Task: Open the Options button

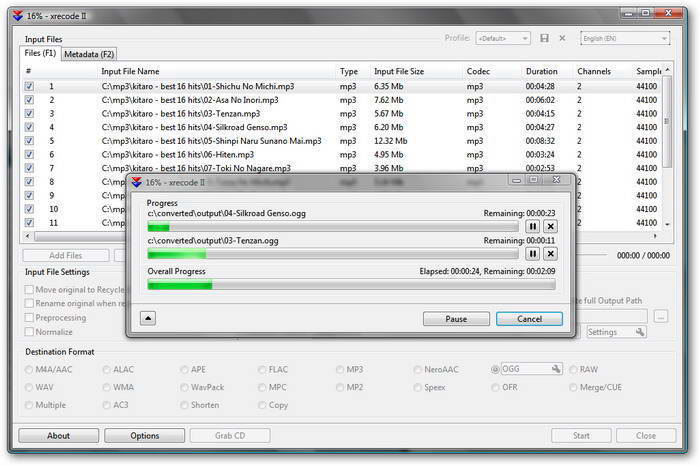Action: [145, 436]
